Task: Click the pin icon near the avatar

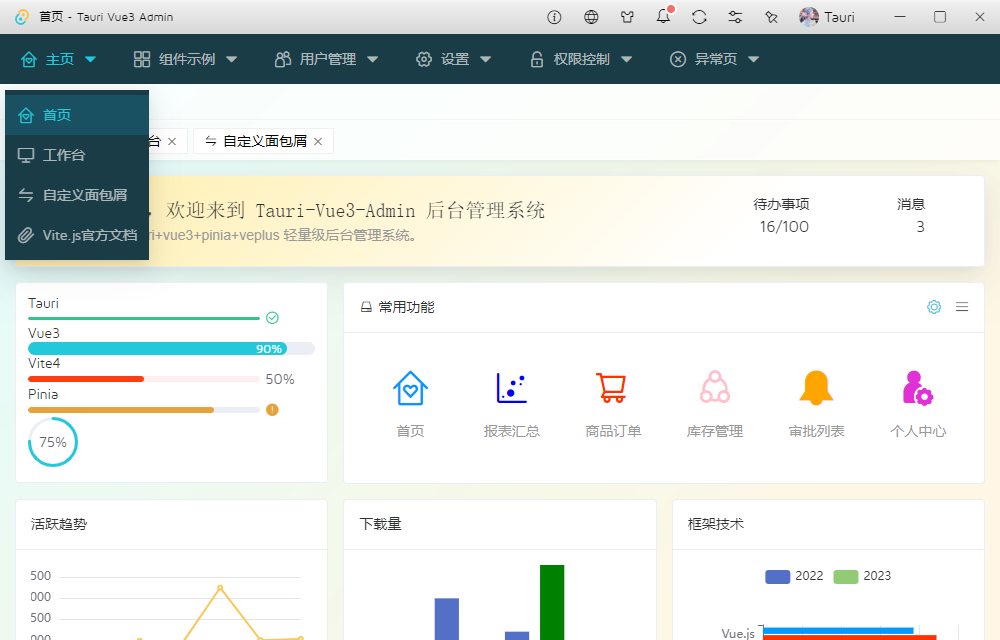Action: coord(770,17)
